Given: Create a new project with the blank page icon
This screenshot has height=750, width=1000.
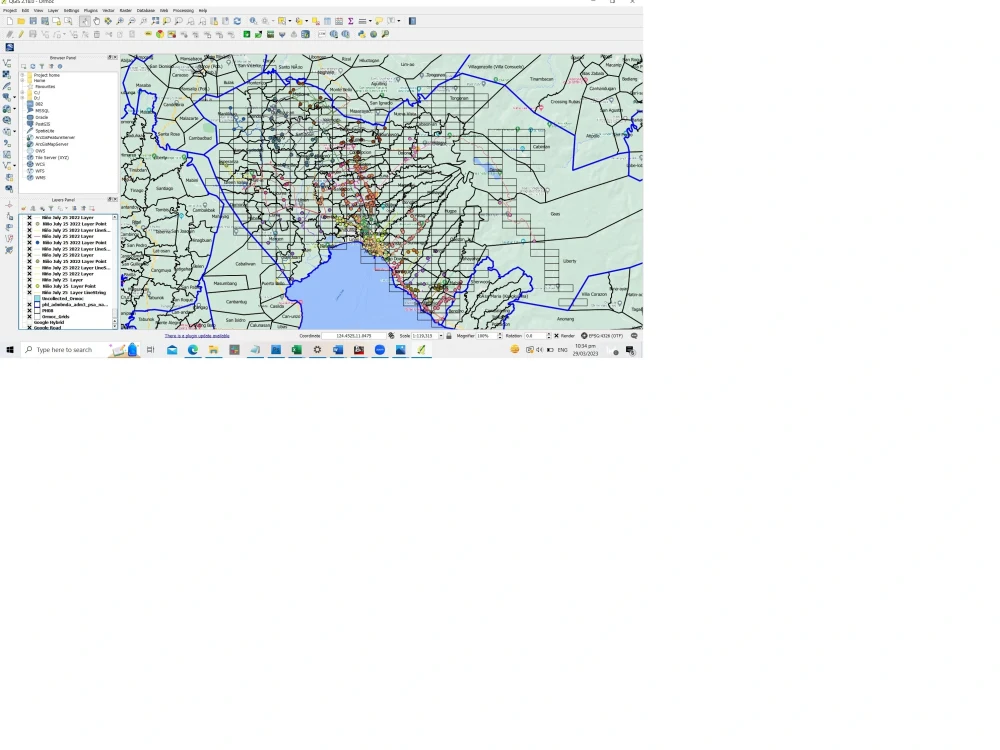Looking at the screenshot, I should click(x=8, y=19).
